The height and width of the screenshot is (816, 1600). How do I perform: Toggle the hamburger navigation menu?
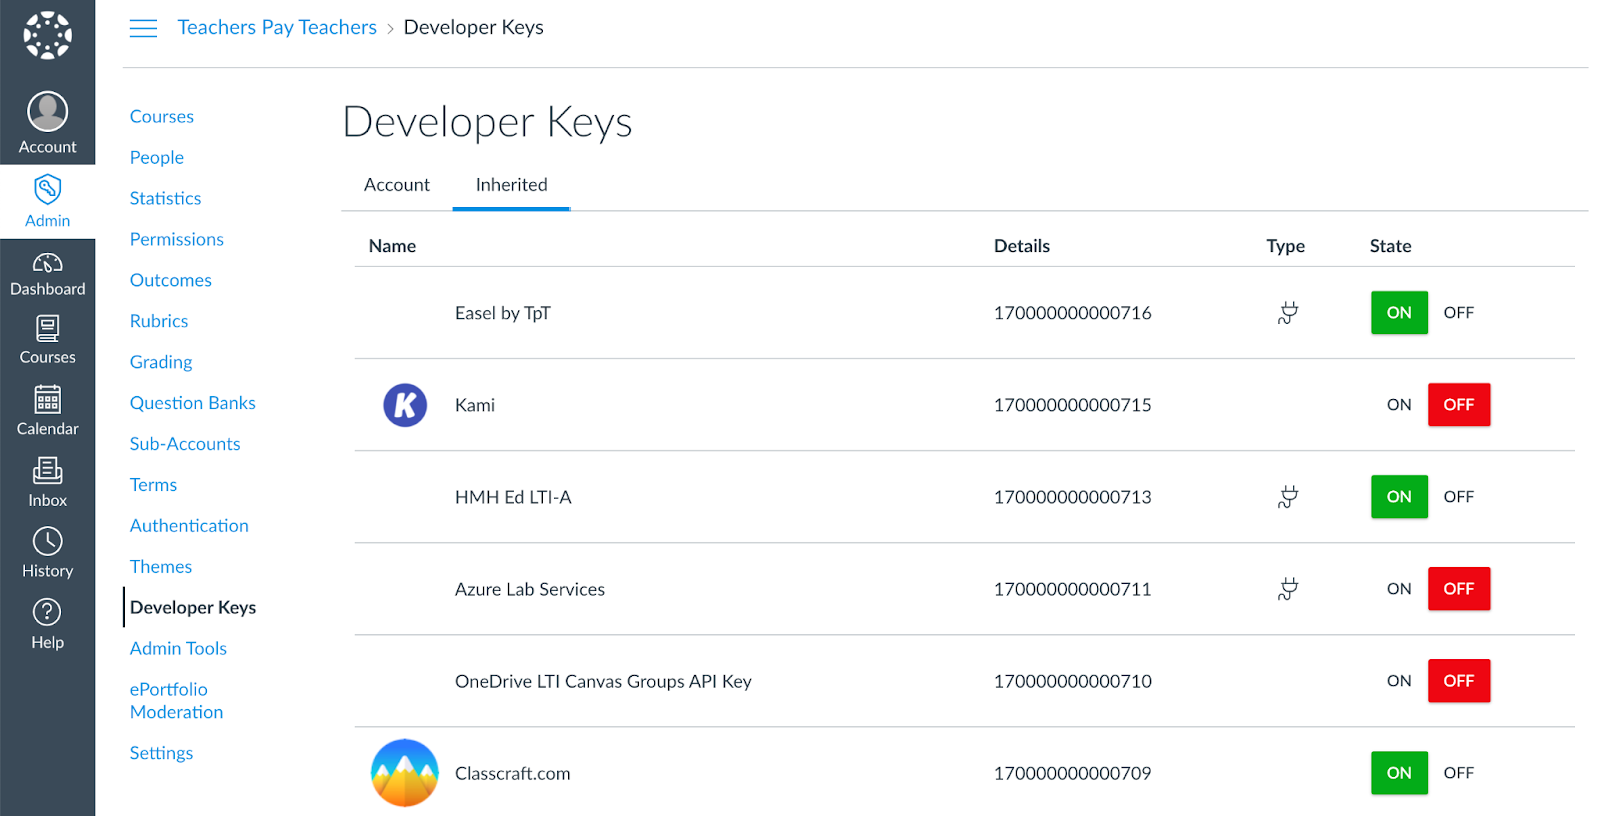143,28
